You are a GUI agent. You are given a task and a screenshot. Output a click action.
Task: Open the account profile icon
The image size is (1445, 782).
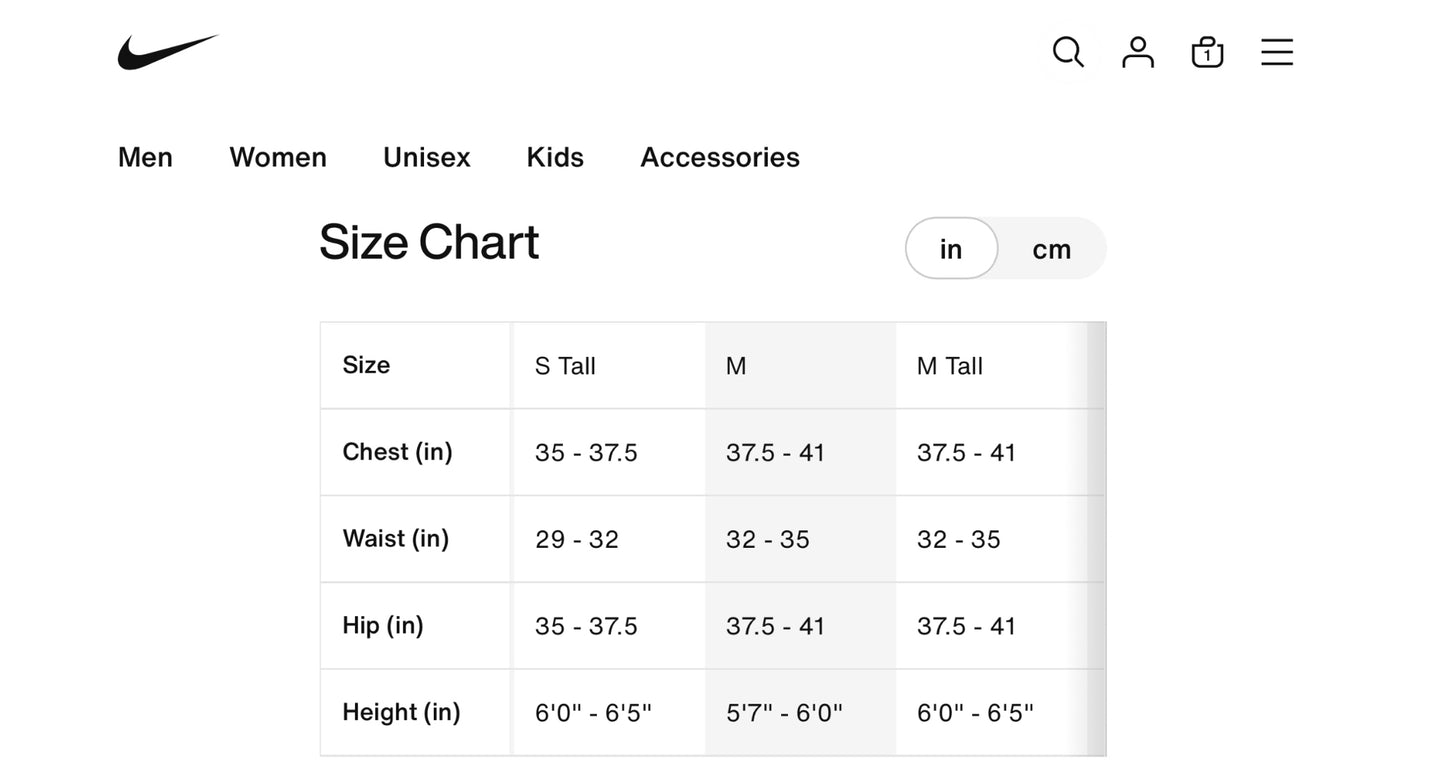point(1138,52)
